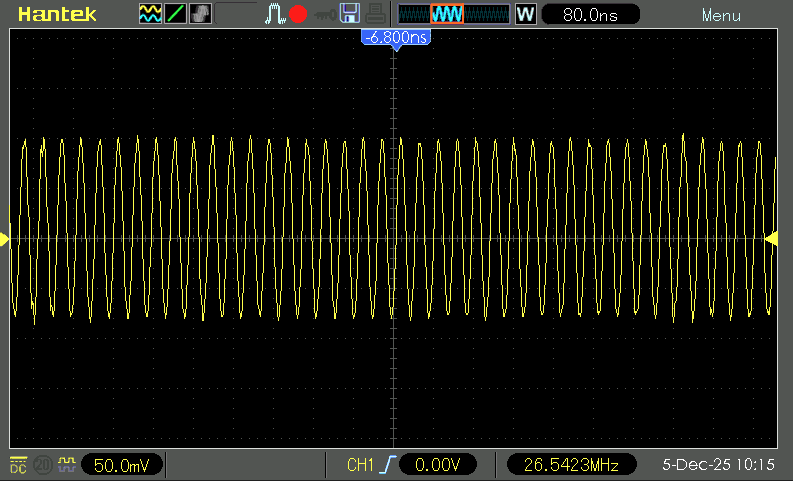The height and width of the screenshot is (481, 793).
Task: Select the green diagonal line icon
Action: pyautogui.click(x=175, y=14)
